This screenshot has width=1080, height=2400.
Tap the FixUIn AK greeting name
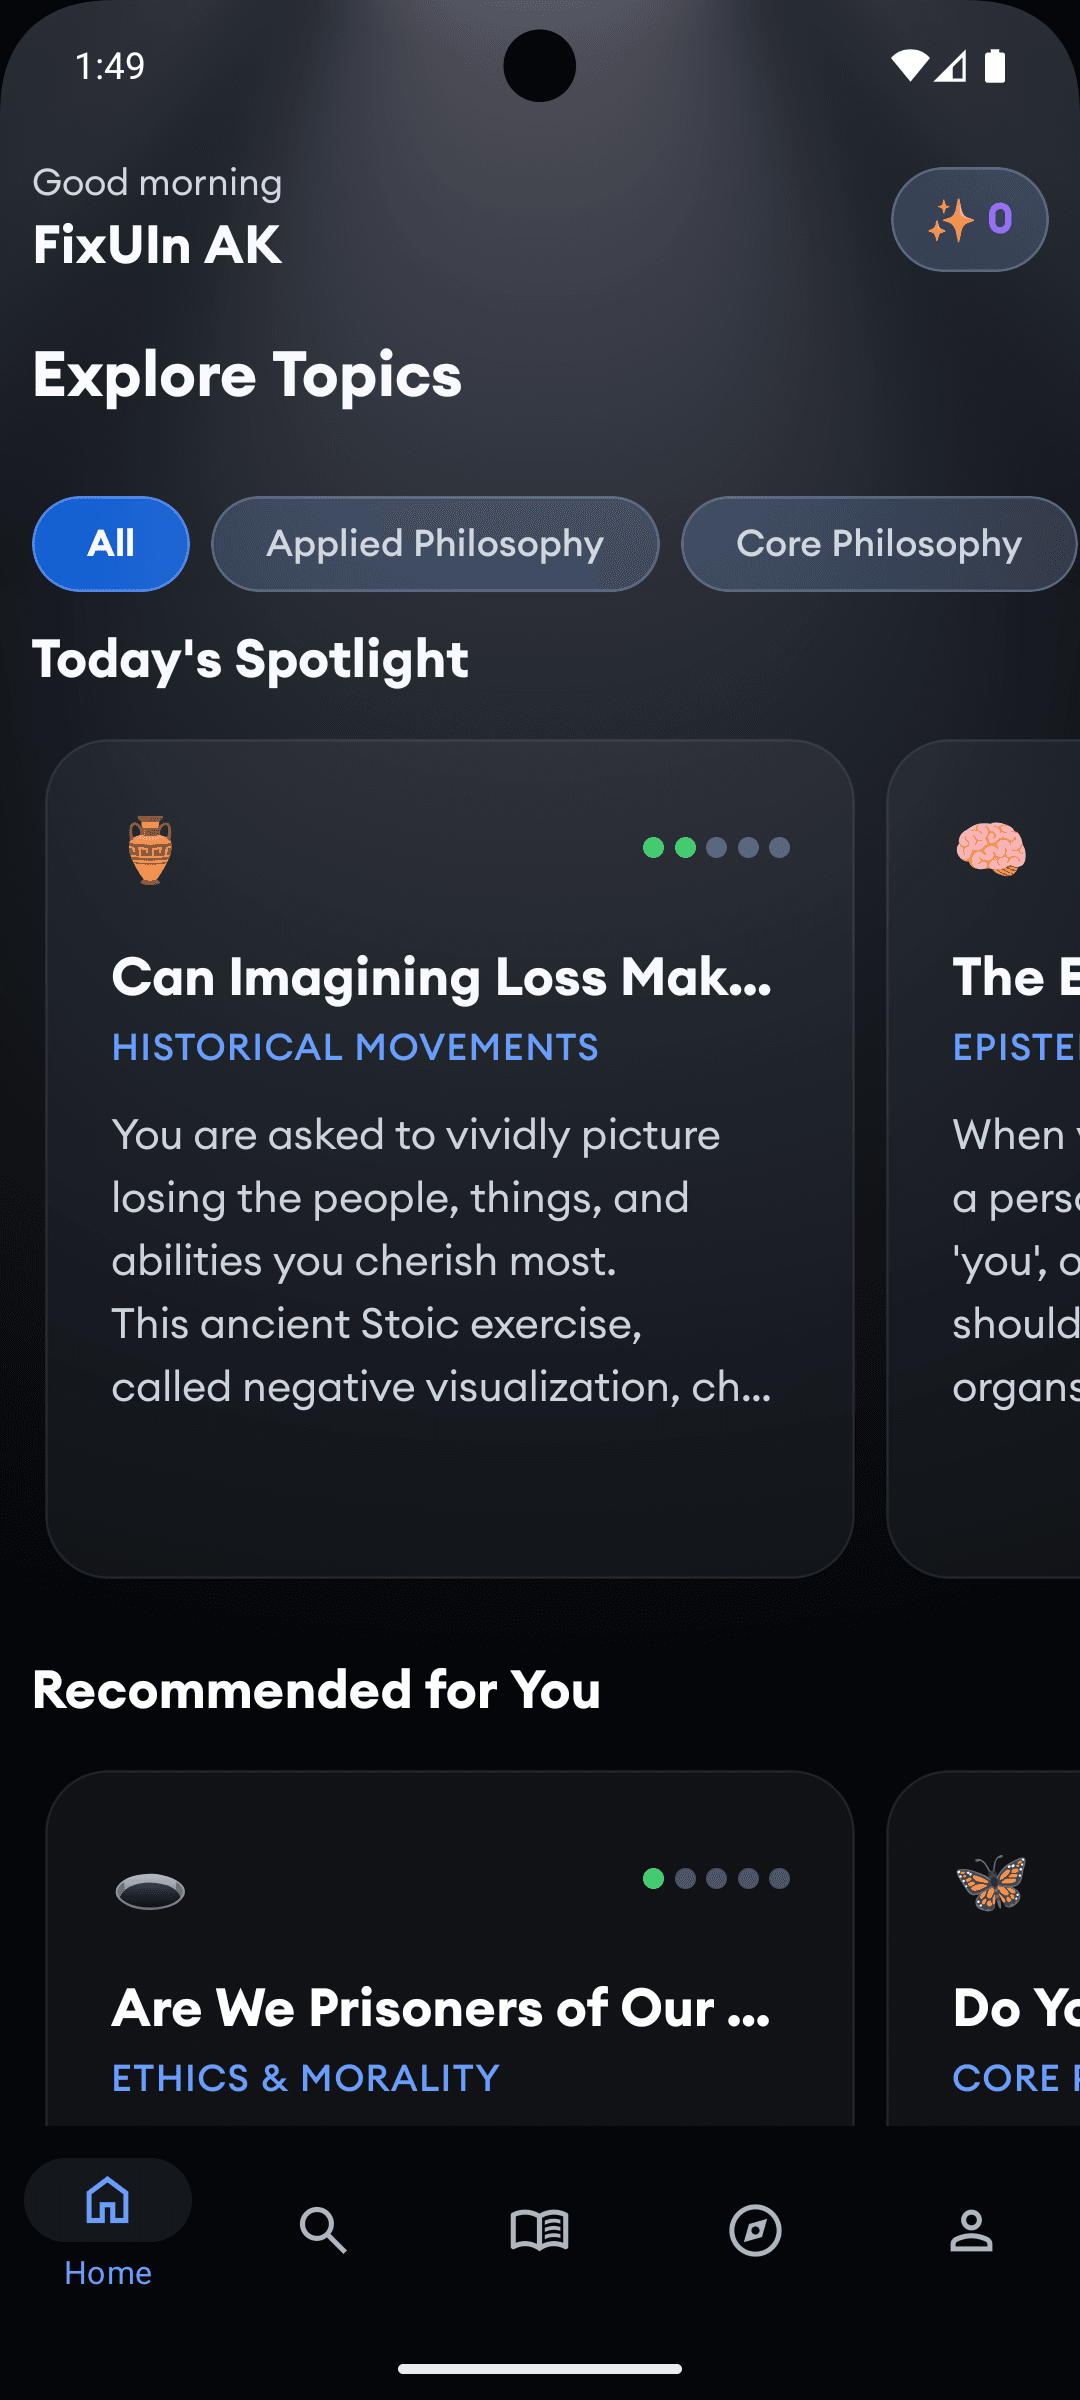pyautogui.click(x=157, y=243)
